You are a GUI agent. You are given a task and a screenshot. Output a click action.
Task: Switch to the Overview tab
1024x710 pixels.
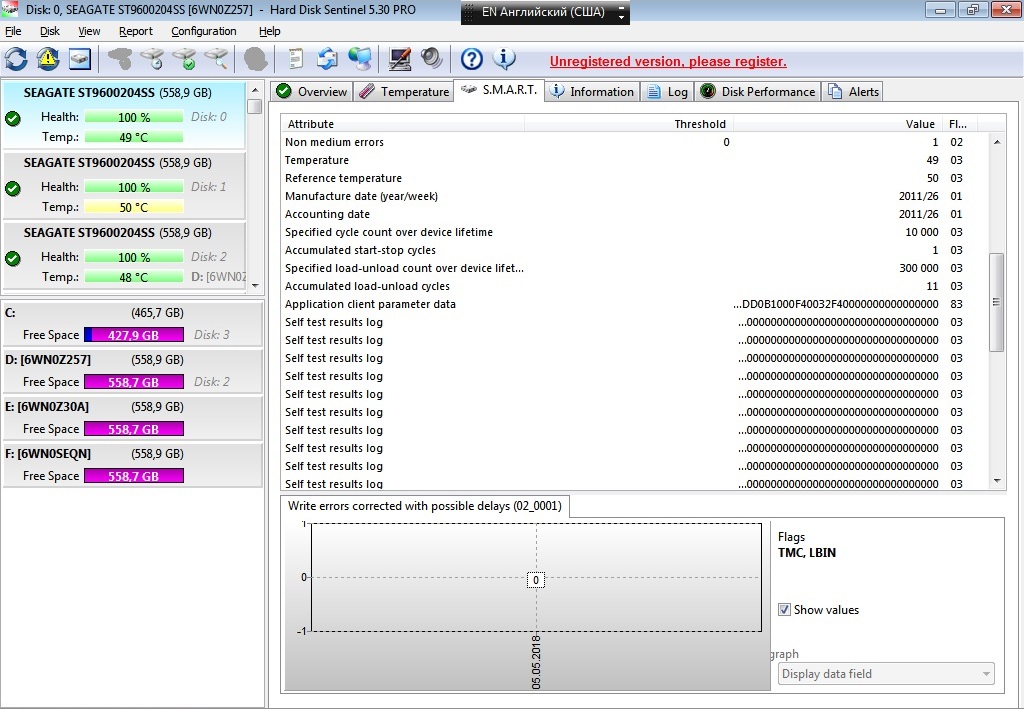[x=312, y=91]
